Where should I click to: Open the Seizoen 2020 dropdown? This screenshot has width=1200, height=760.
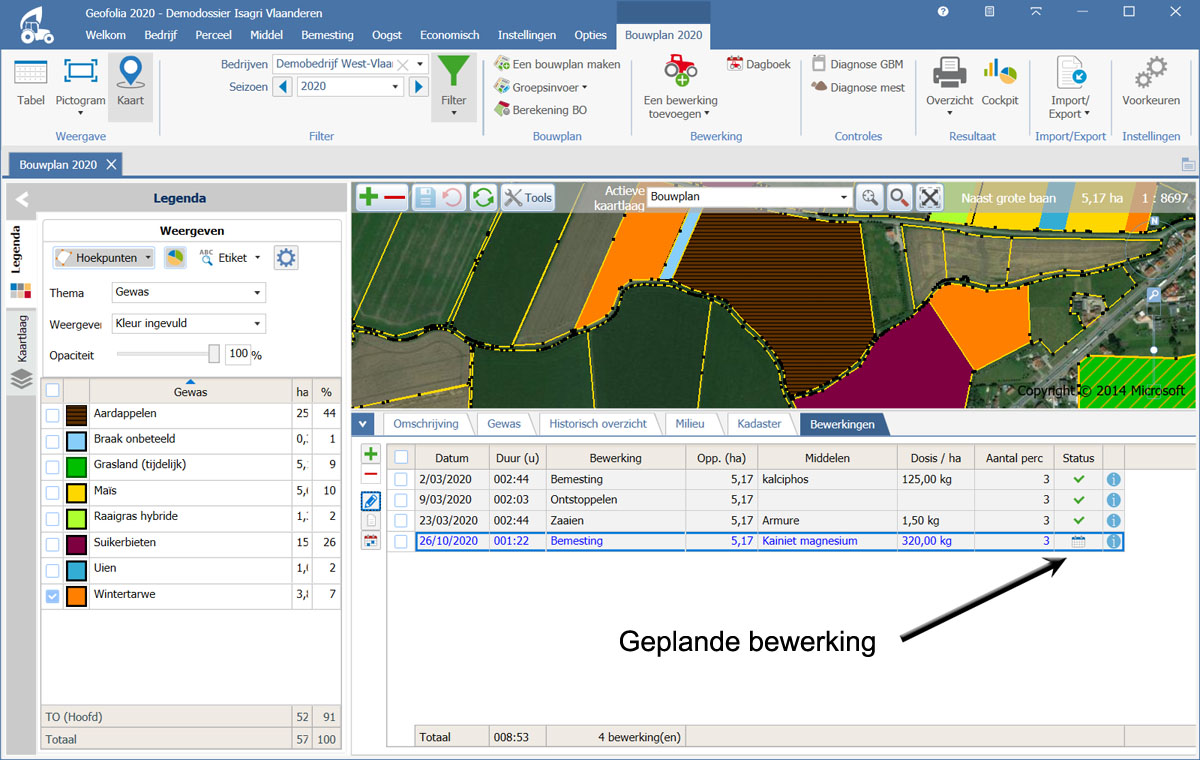coord(397,87)
